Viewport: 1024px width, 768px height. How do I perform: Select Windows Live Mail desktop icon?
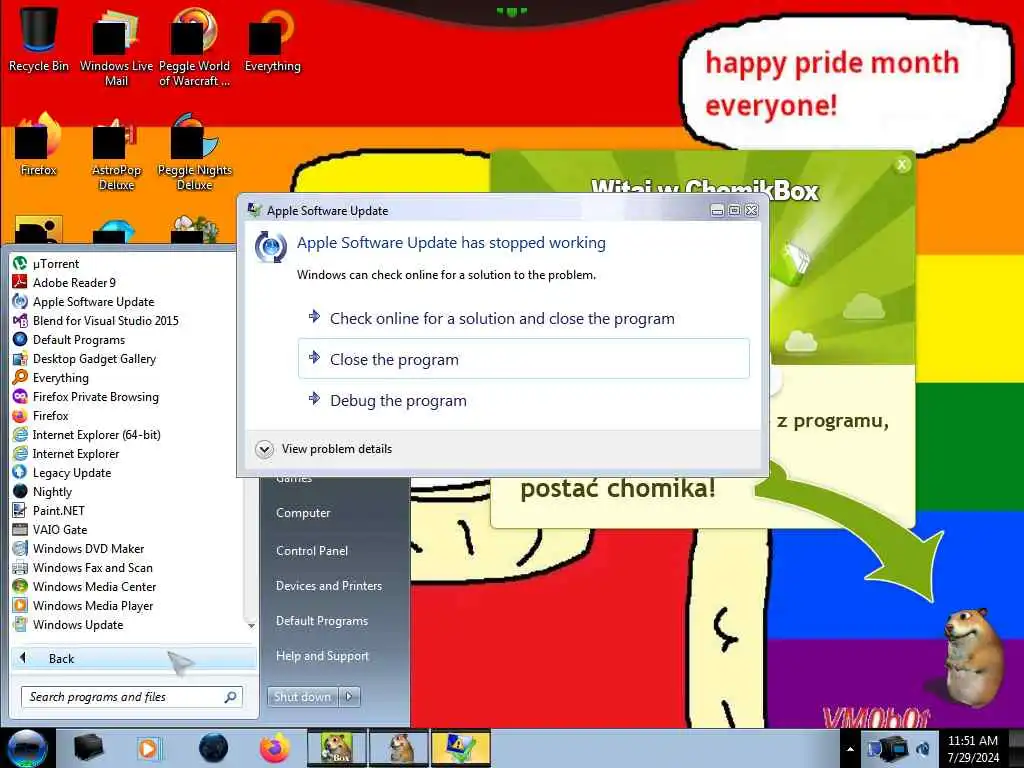tap(116, 46)
